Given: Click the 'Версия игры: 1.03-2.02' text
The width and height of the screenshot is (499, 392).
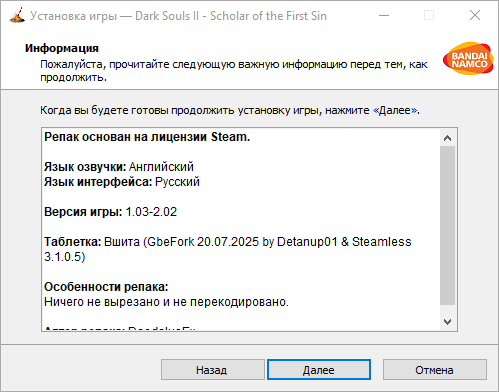Looking at the screenshot, I should pos(110,212).
